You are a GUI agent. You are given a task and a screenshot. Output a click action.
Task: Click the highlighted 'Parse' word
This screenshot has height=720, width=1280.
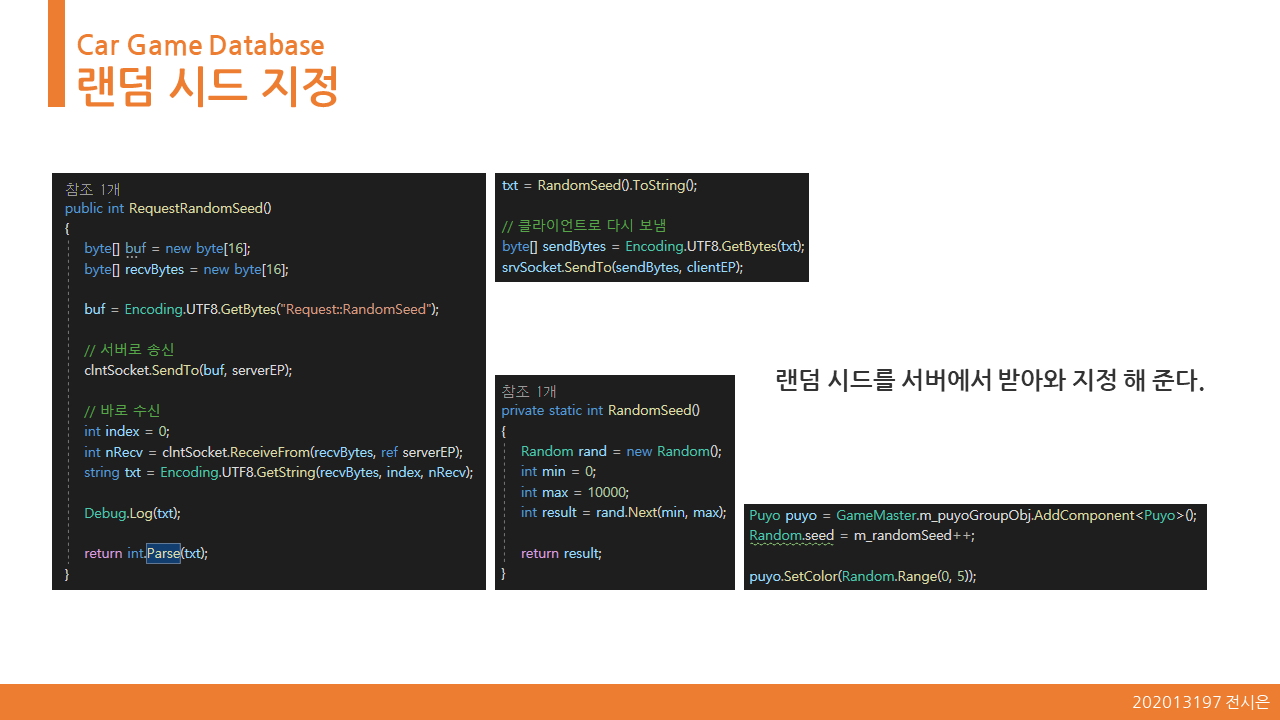coord(163,553)
